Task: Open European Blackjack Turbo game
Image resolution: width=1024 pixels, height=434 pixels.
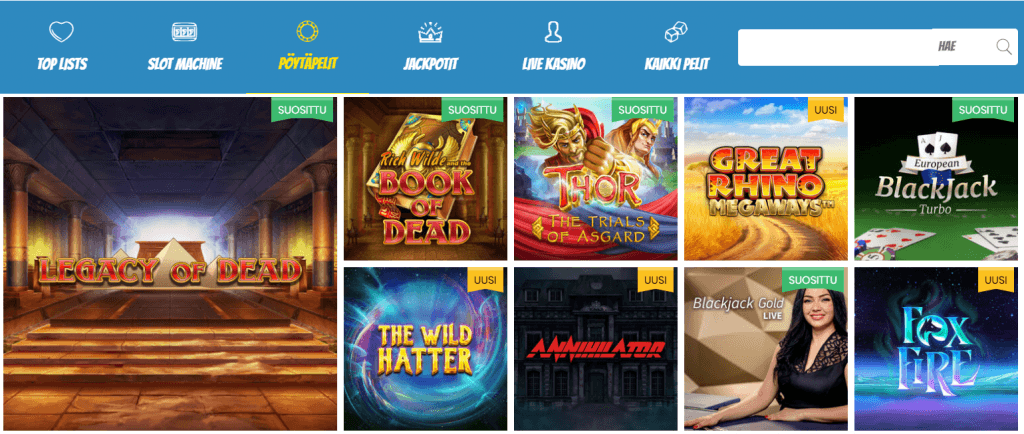Action: click(936, 179)
